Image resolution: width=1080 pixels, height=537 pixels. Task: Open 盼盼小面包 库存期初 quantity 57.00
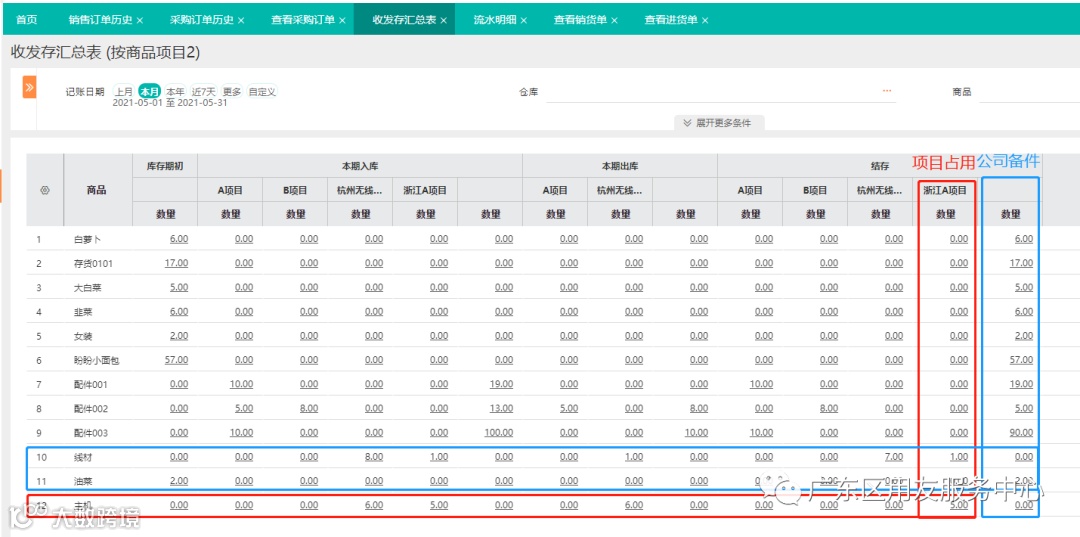tap(177, 360)
